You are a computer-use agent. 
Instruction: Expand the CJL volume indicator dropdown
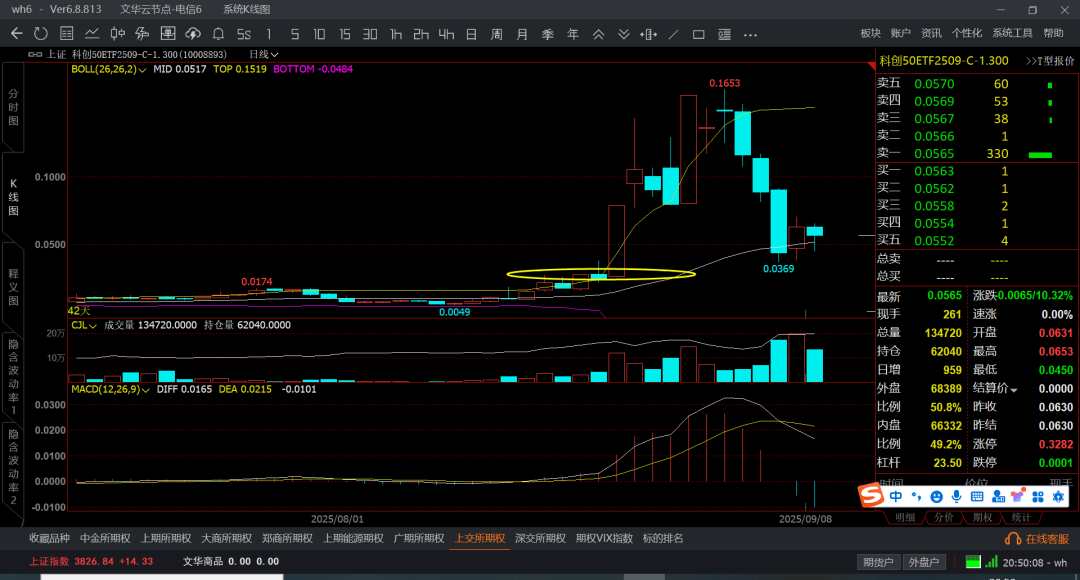tap(83, 325)
